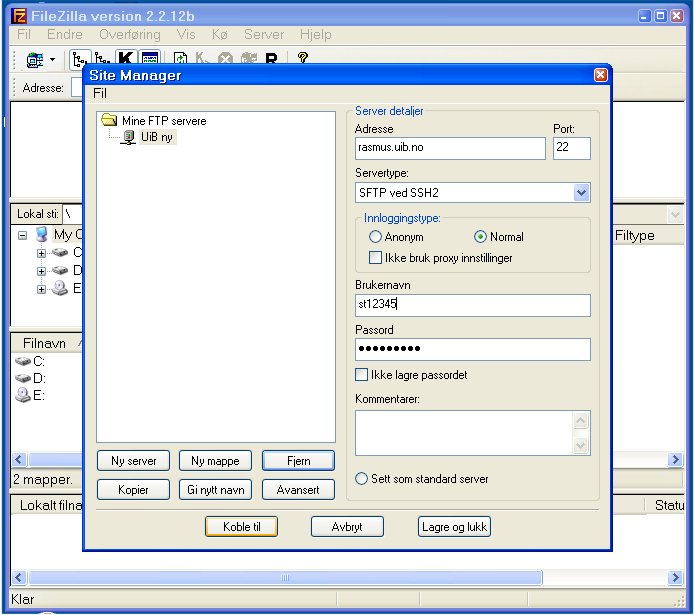Click the bold K toolbar icon
This screenshot has height=615, width=694.
[x=126, y=60]
